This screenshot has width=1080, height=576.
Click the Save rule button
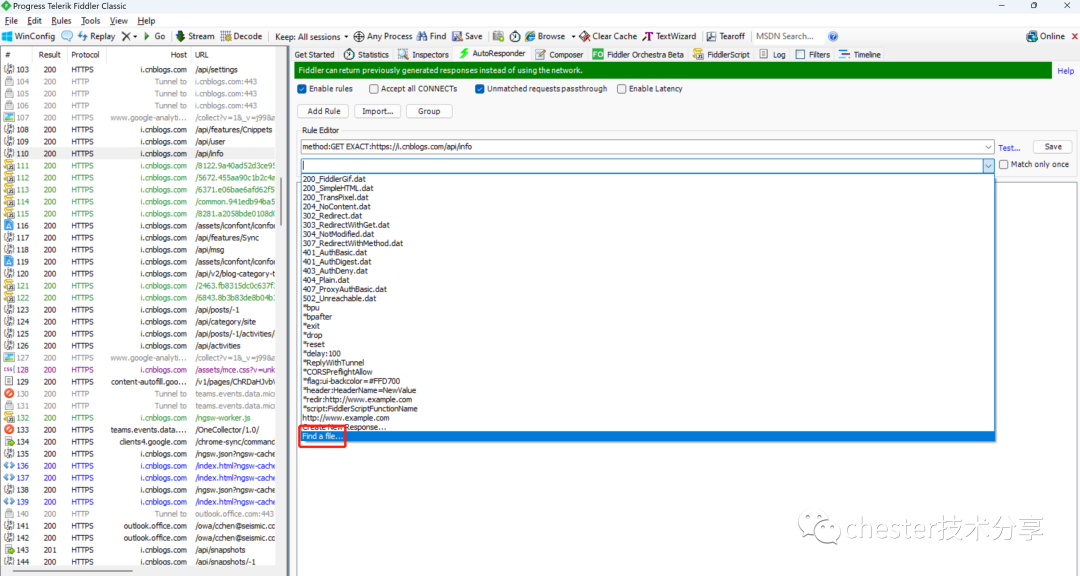1053,147
